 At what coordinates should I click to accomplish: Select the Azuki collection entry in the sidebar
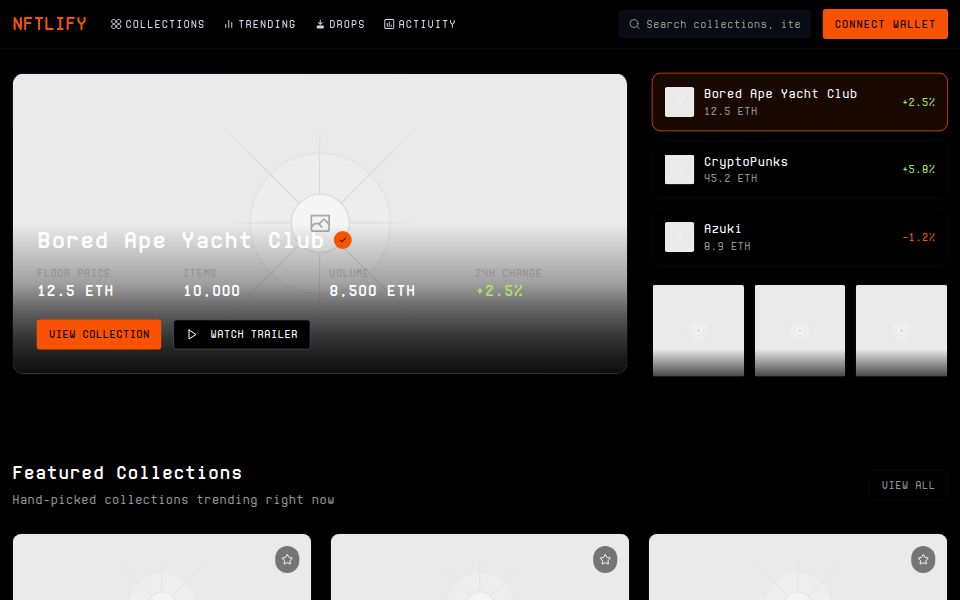click(x=799, y=237)
